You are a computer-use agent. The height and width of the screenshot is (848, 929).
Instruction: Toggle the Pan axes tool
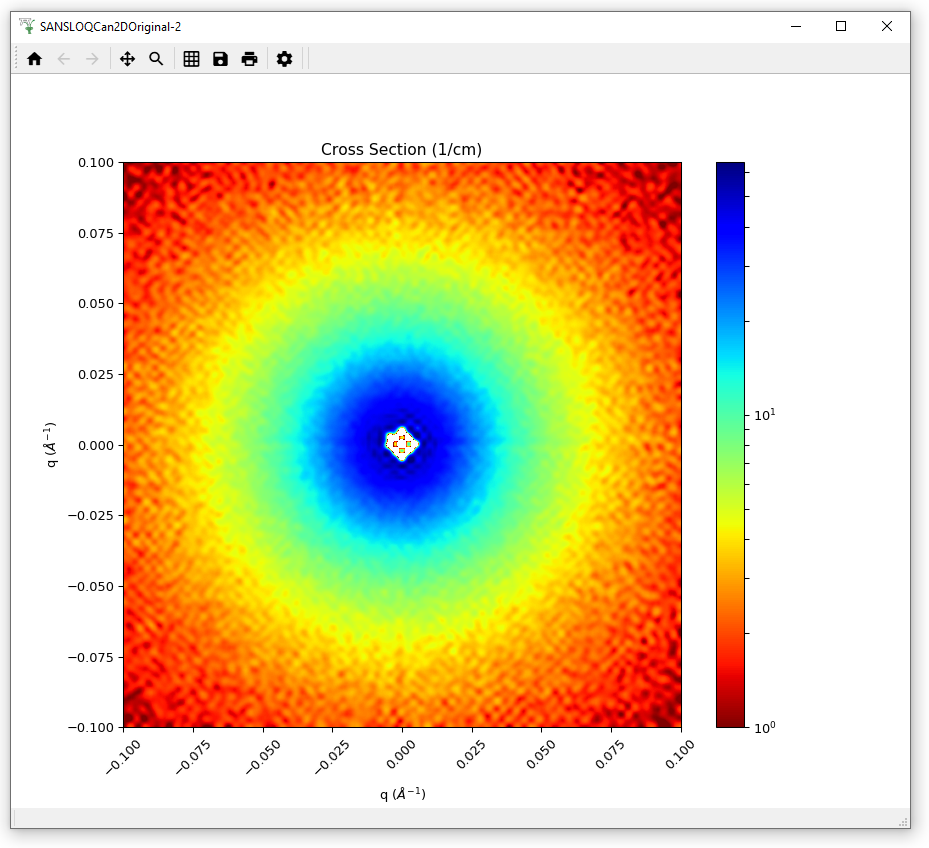click(x=127, y=59)
